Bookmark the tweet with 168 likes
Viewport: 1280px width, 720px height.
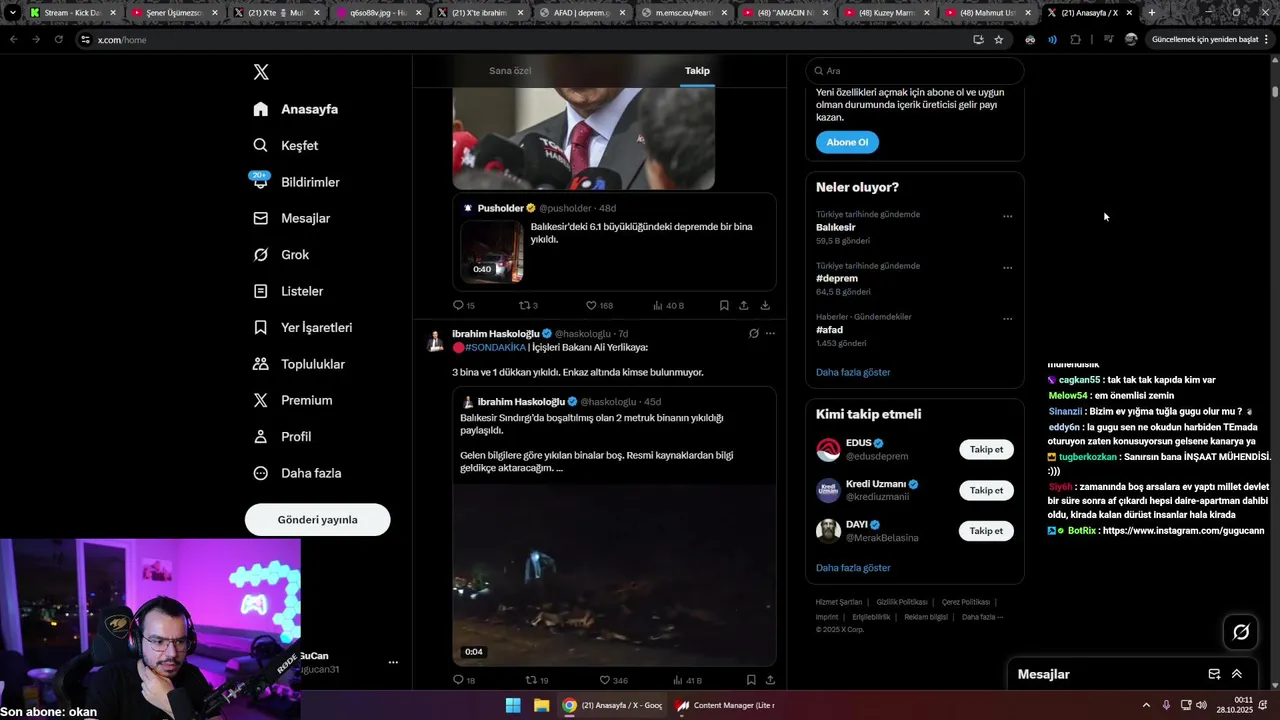click(724, 305)
